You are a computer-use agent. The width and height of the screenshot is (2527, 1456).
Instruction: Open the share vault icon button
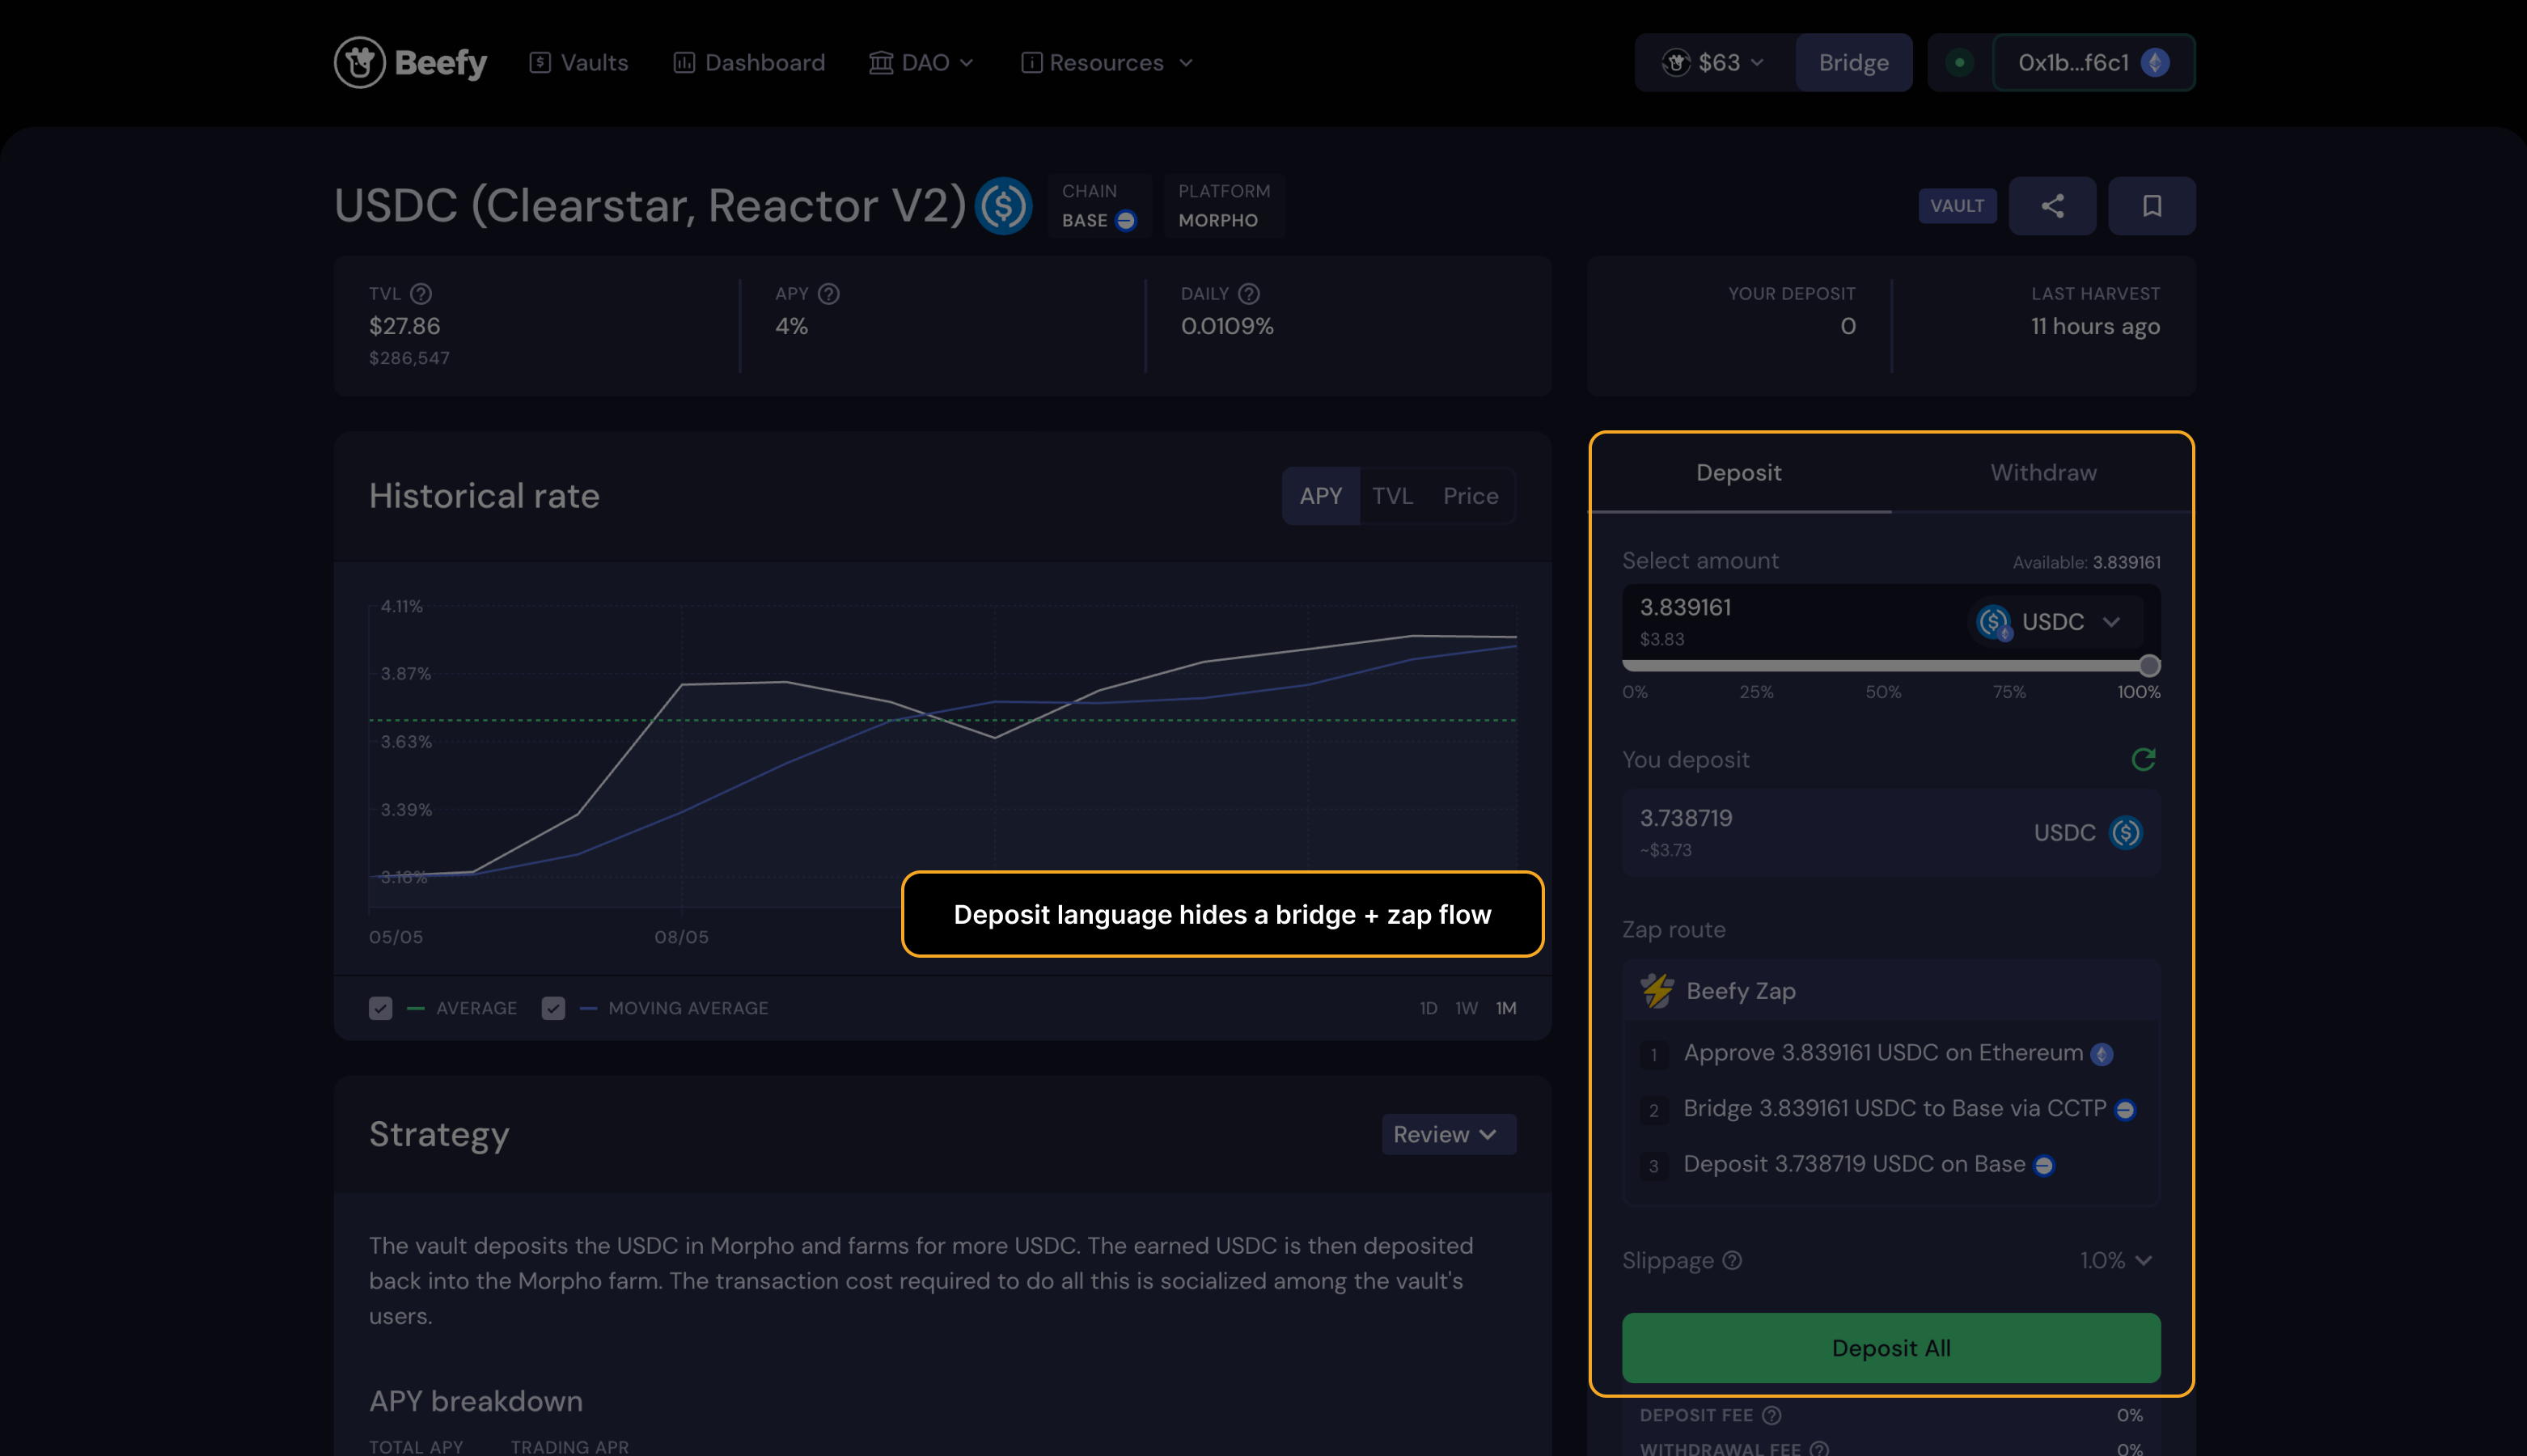pos(2052,206)
